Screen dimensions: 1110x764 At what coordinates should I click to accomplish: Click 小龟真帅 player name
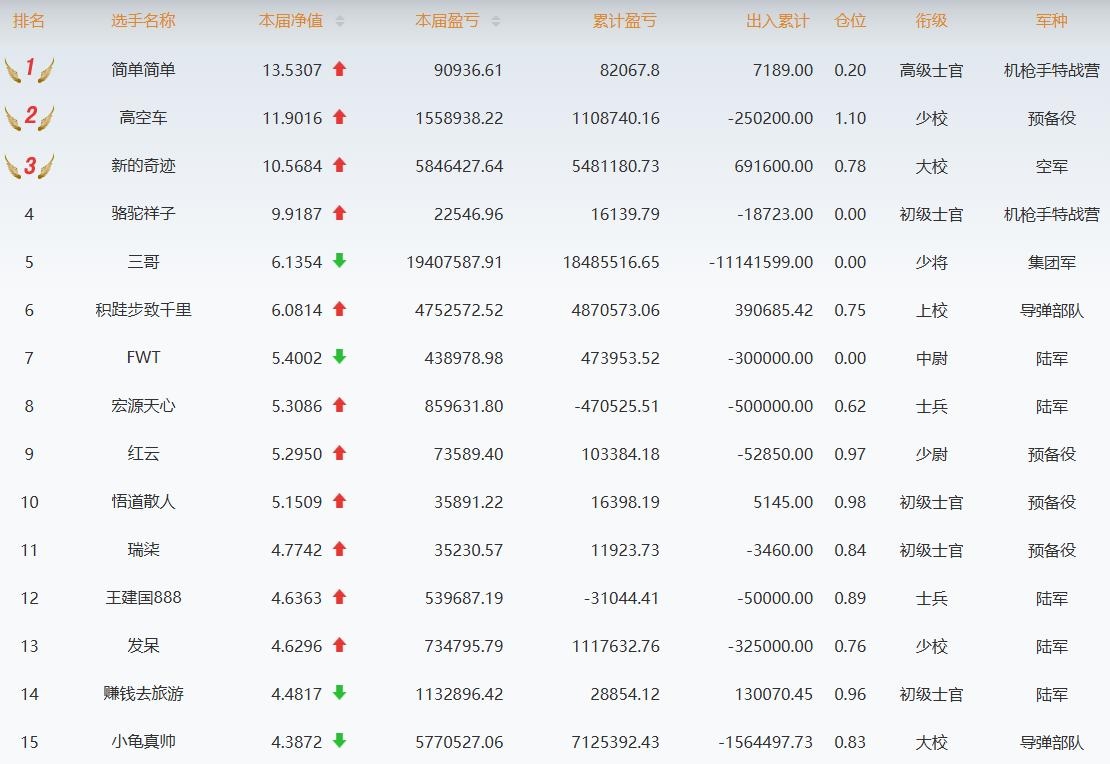coord(143,742)
